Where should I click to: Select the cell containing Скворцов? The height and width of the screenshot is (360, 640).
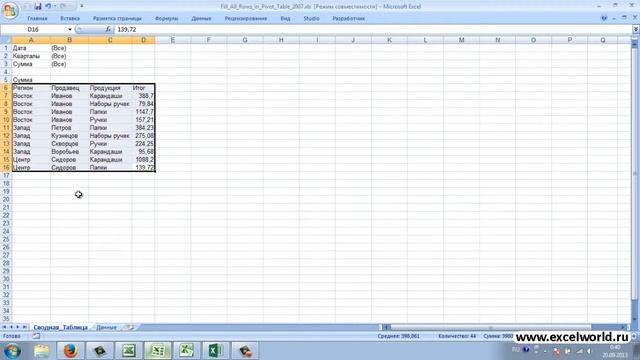tap(69, 144)
